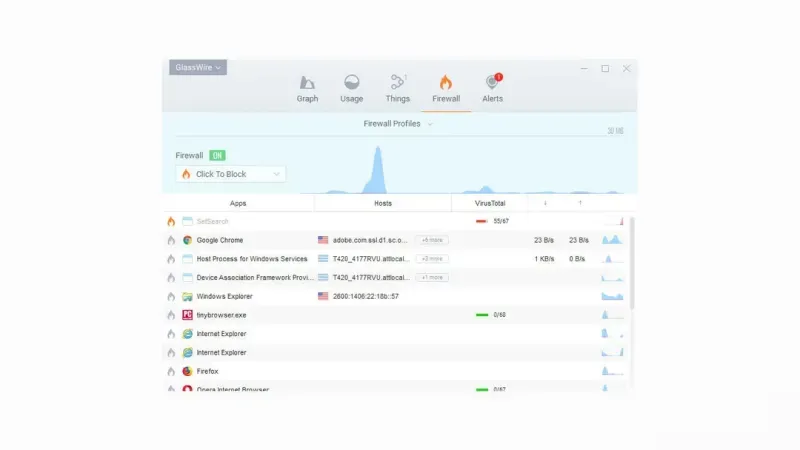The width and height of the screenshot is (800, 450).
Task: Select the Google Chrome row name
Action: (x=220, y=240)
